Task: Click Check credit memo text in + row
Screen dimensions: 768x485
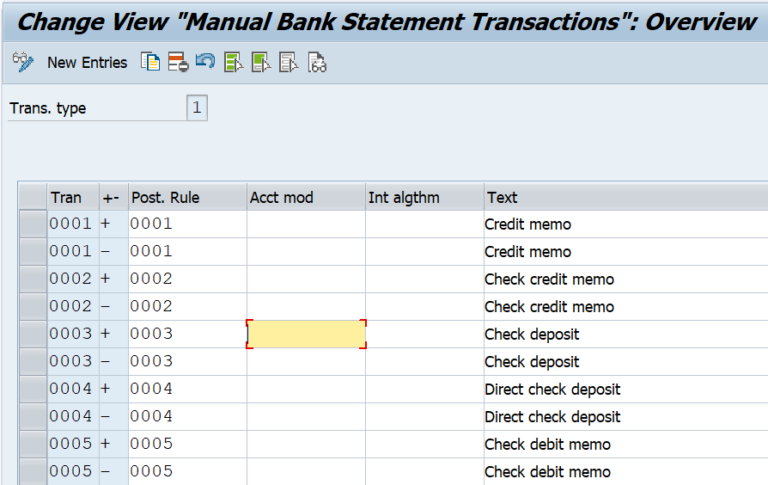Action: [x=549, y=279]
